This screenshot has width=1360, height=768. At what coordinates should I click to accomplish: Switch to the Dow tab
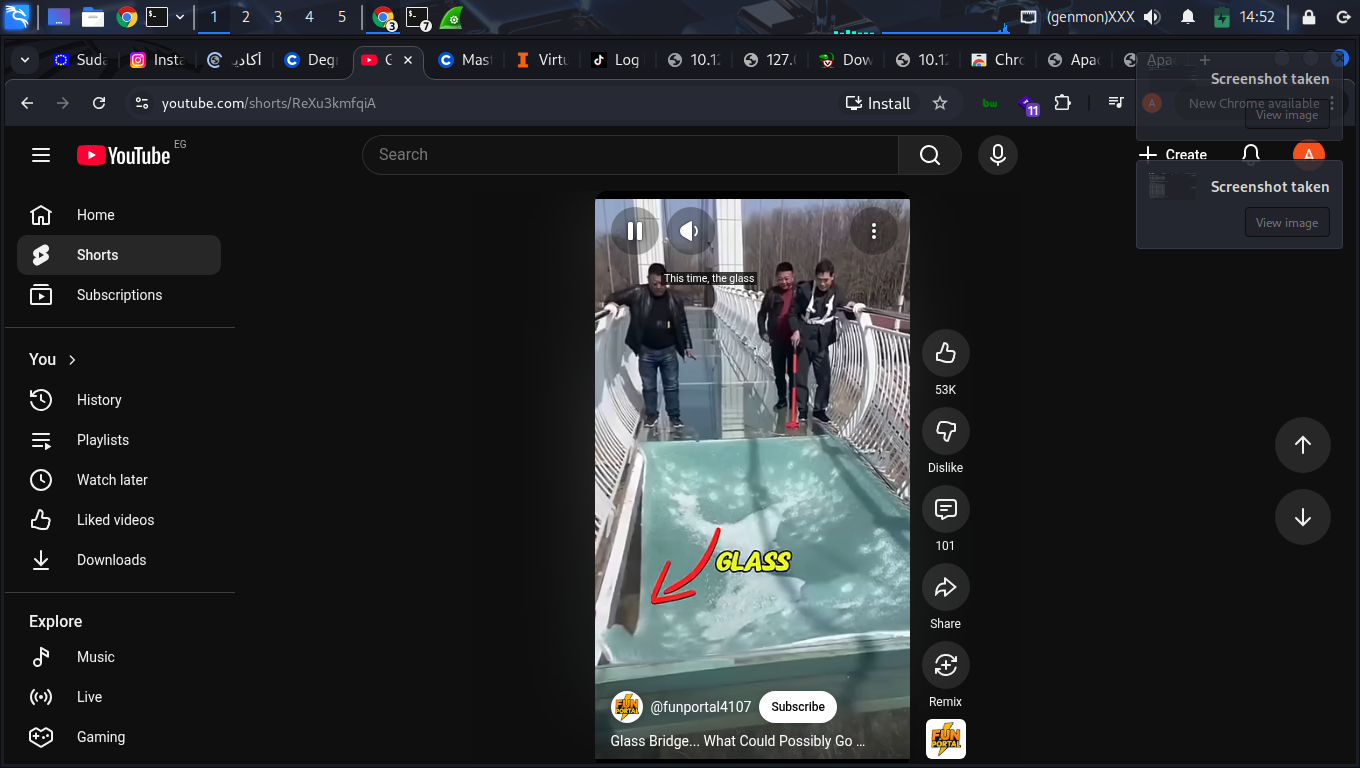[x=845, y=60]
